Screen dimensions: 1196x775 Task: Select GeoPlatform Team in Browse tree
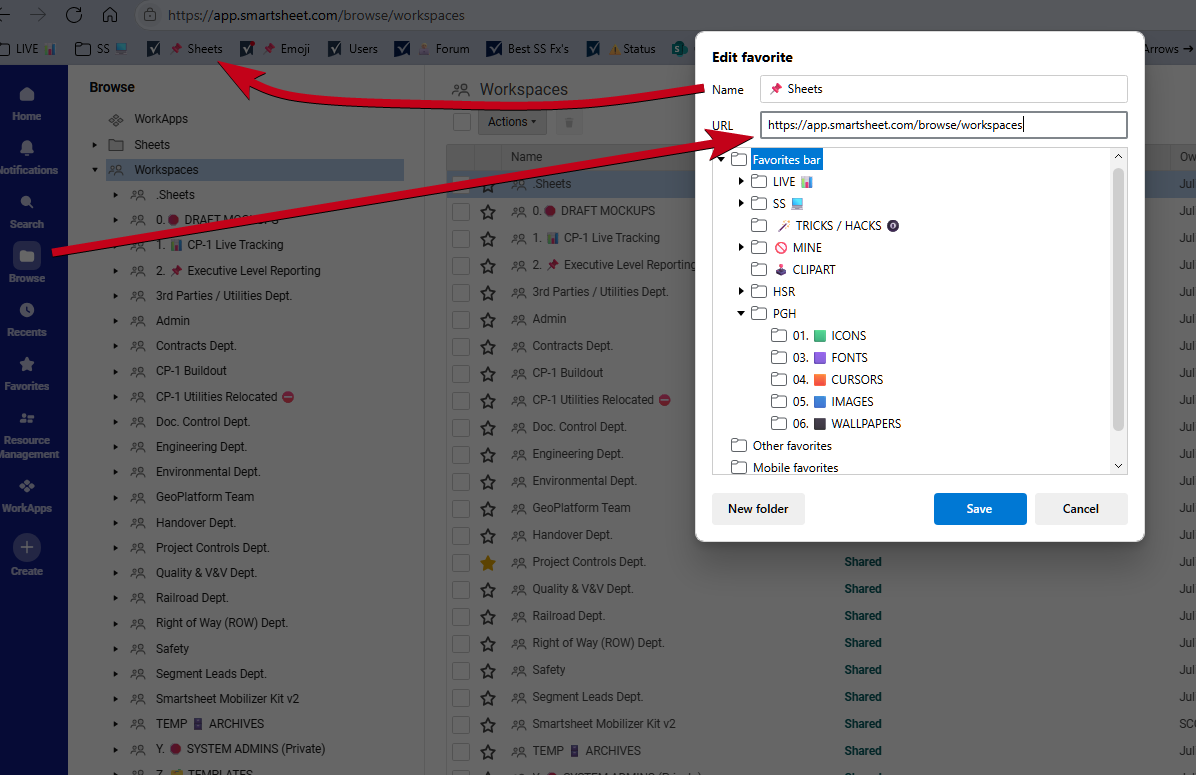205,497
